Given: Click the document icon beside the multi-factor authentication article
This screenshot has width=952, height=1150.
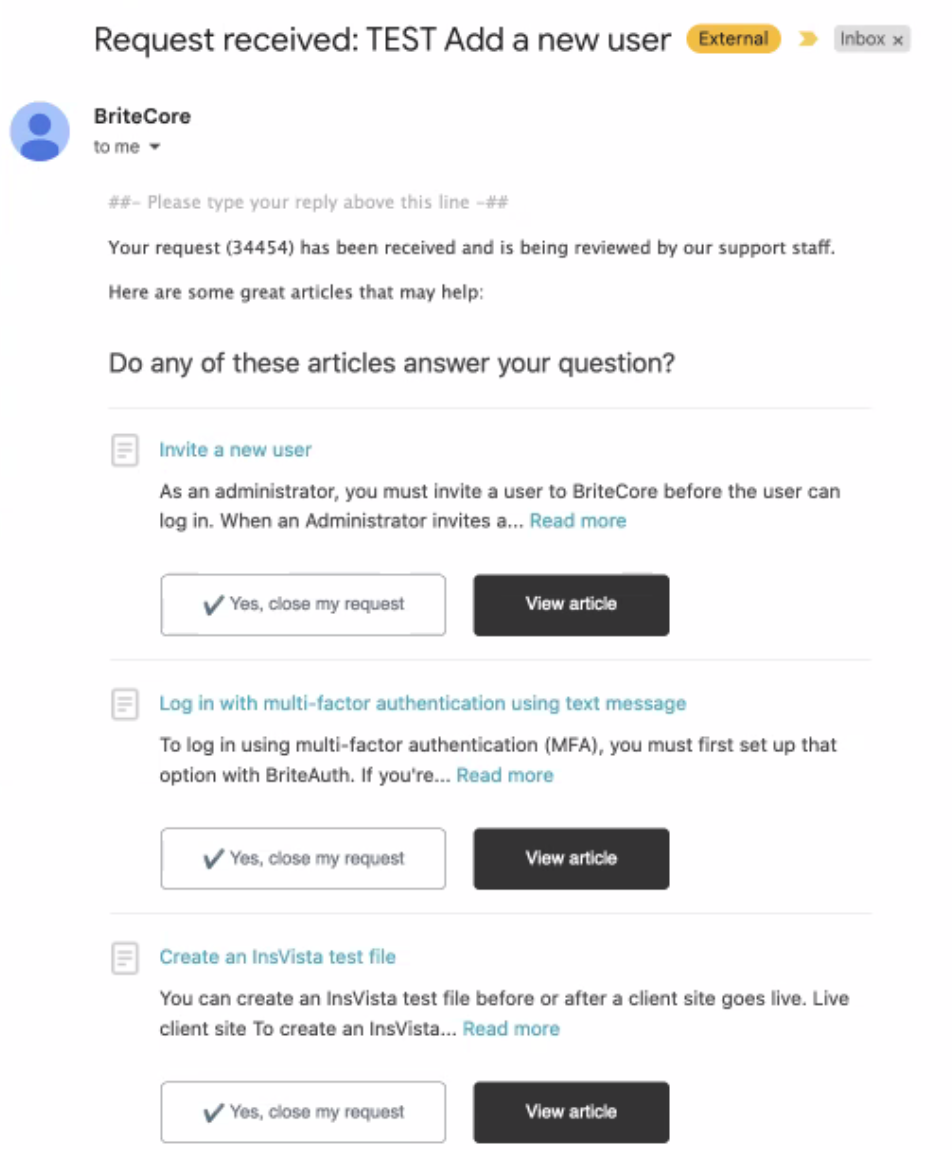Looking at the screenshot, I should click(x=125, y=704).
